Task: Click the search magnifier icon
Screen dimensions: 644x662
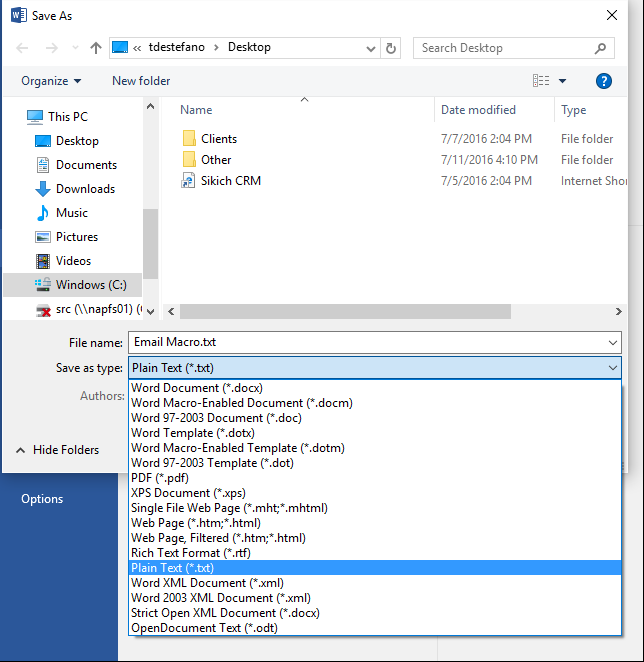Action: [x=600, y=47]
